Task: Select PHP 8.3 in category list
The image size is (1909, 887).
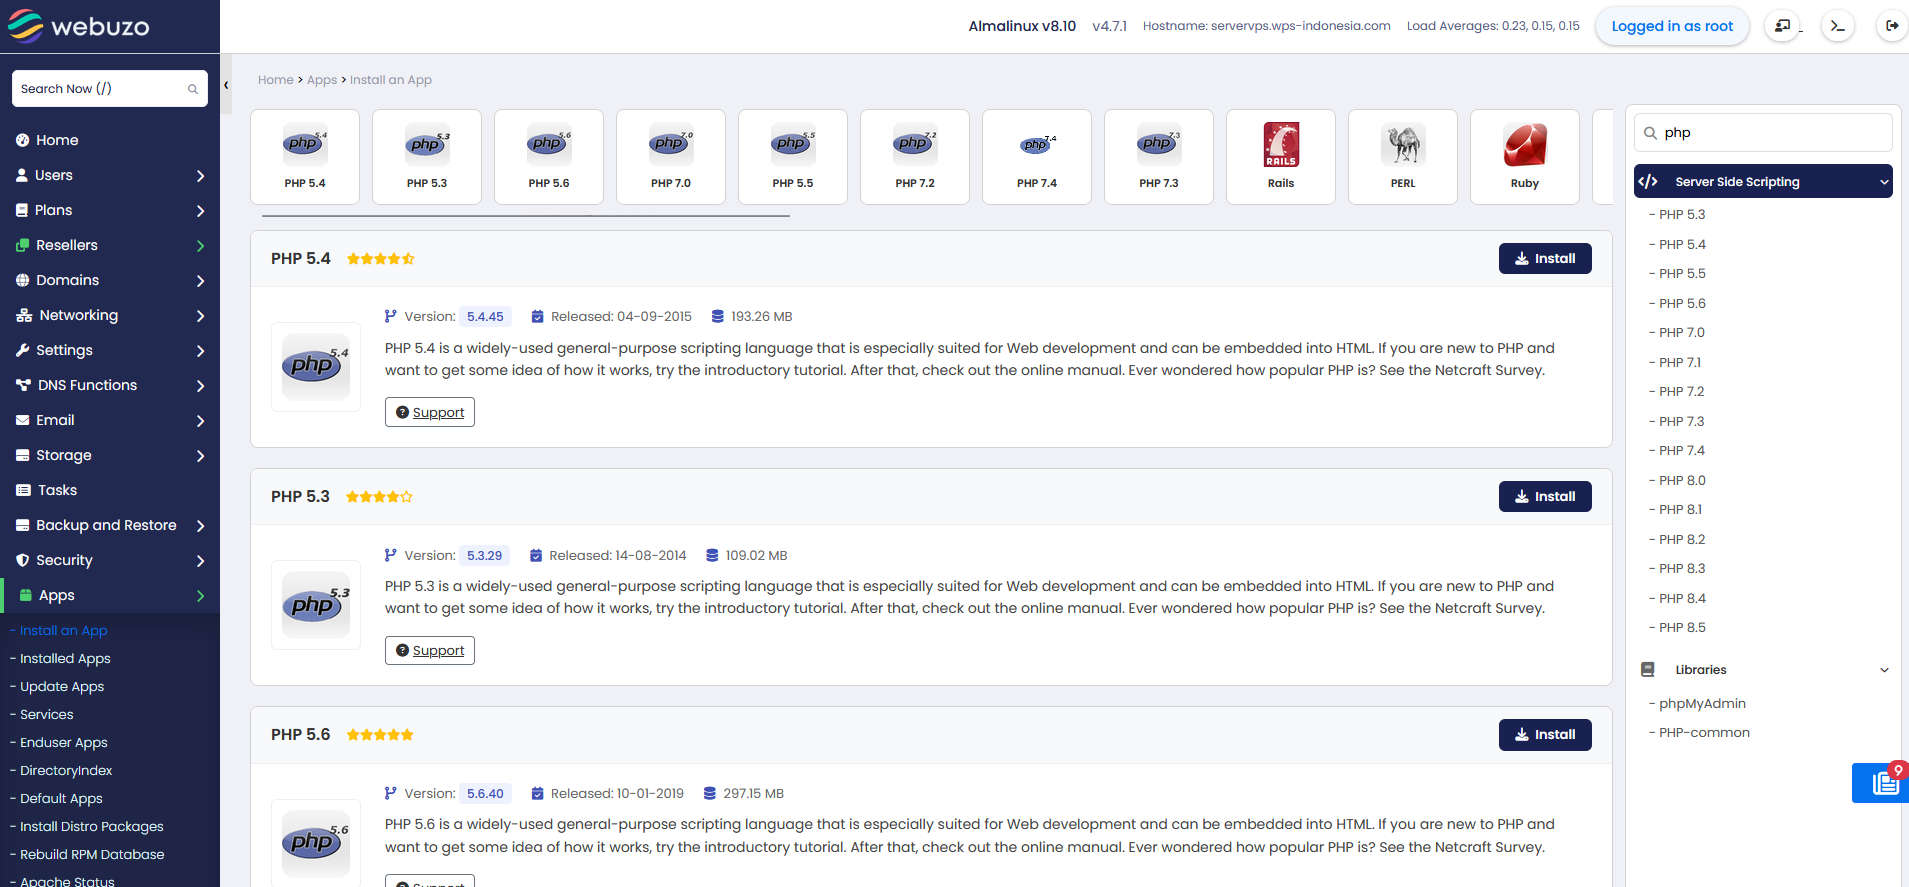Action: pyautogui.click(x=1682, y=568)
